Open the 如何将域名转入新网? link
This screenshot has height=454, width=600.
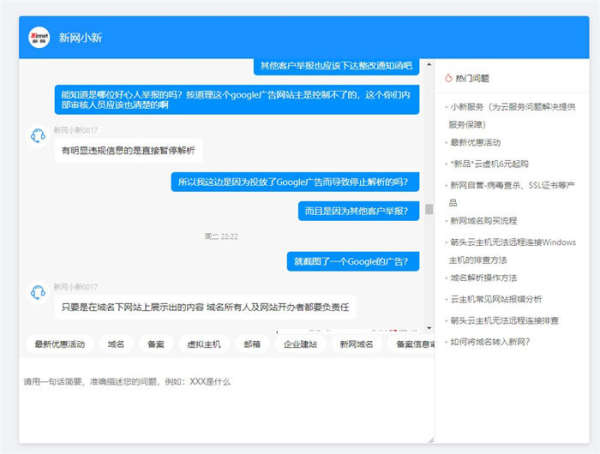pos(490,341)
